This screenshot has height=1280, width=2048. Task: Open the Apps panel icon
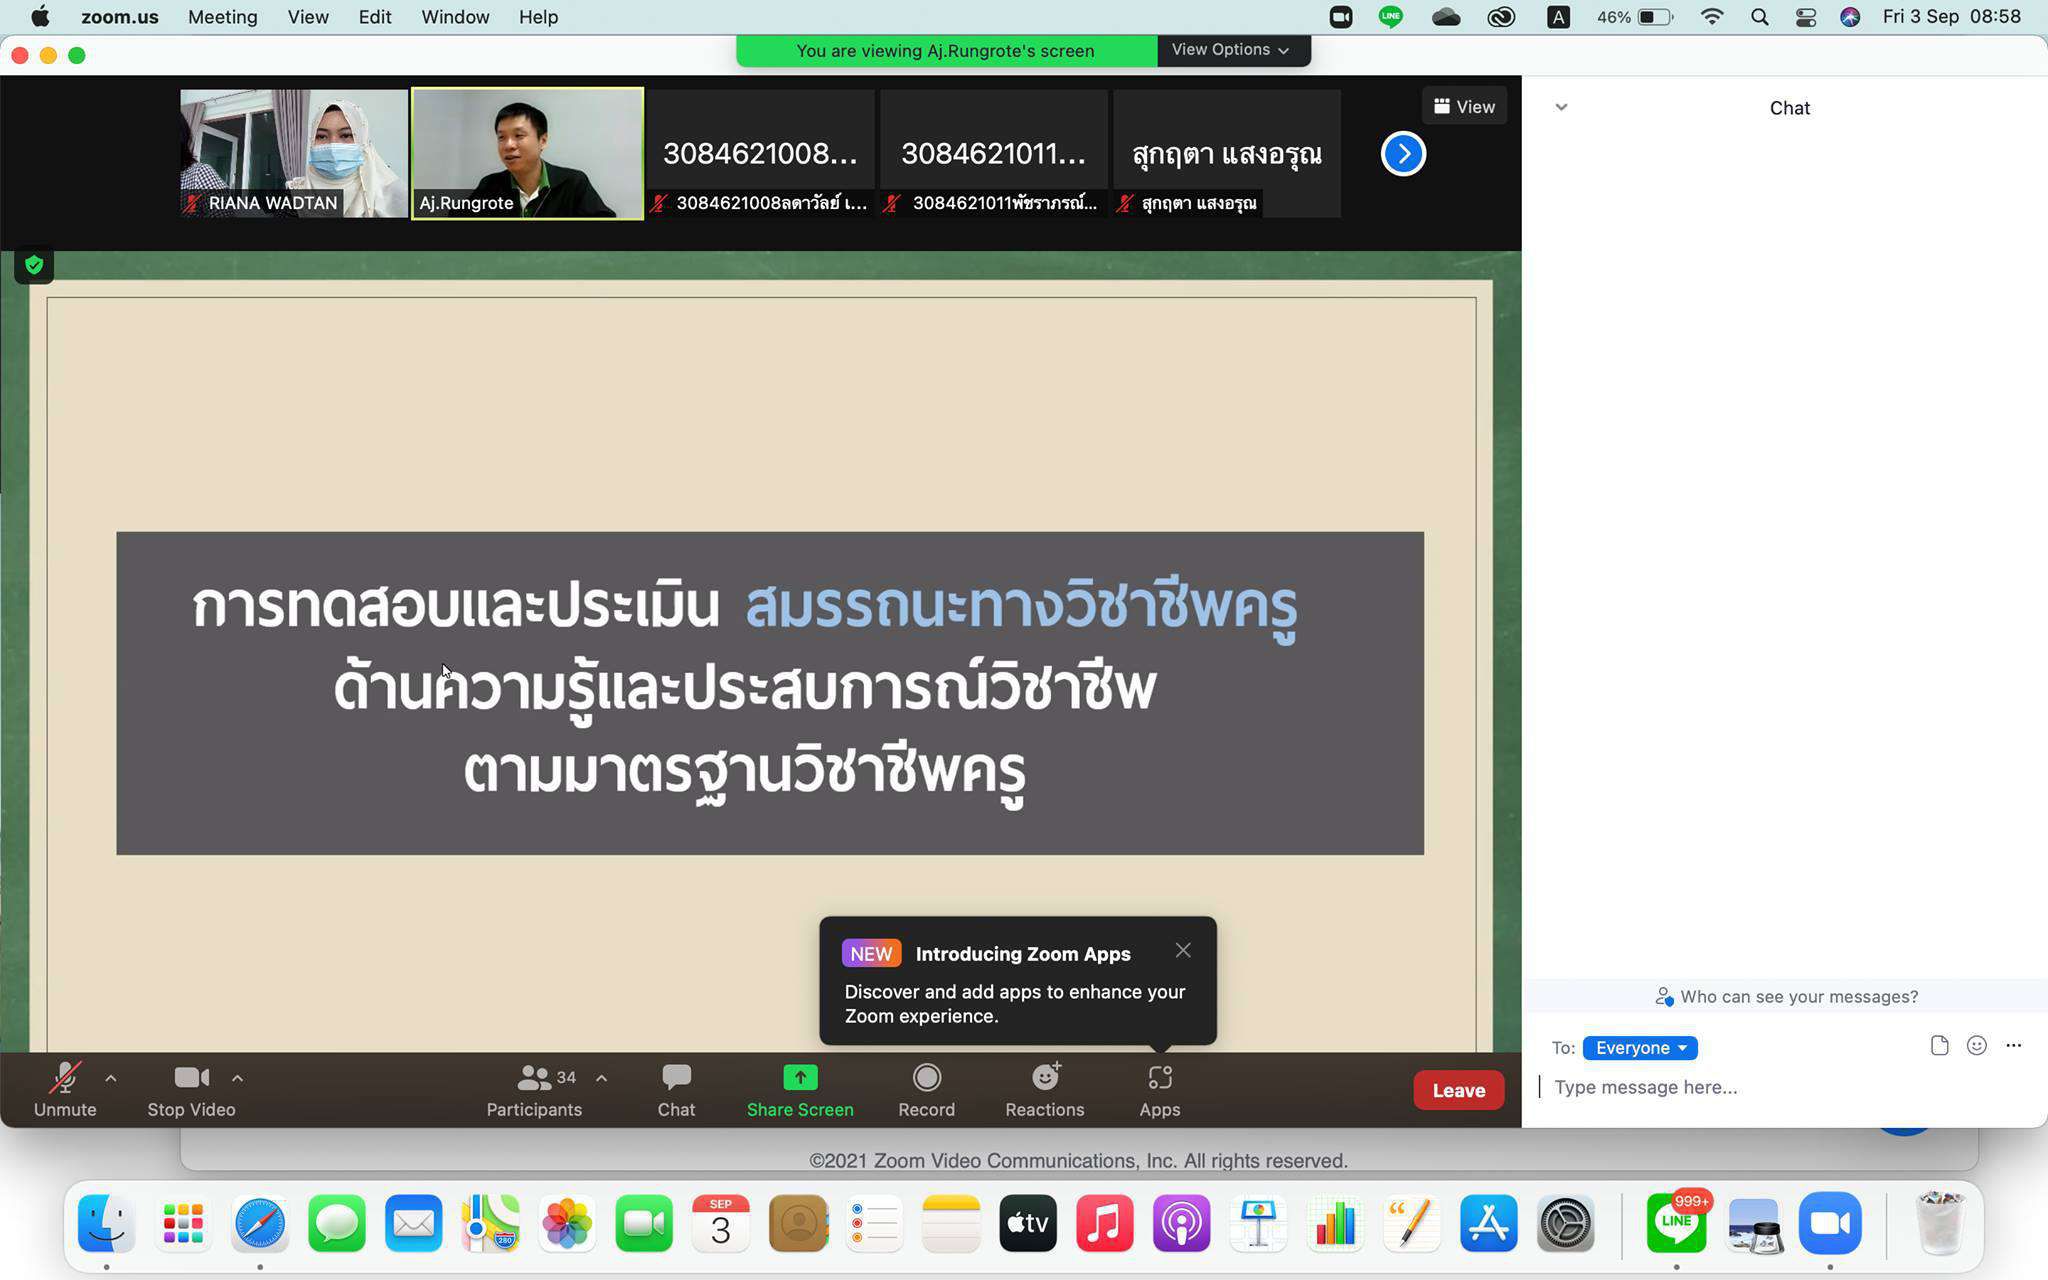(x=1159, y=1088)
